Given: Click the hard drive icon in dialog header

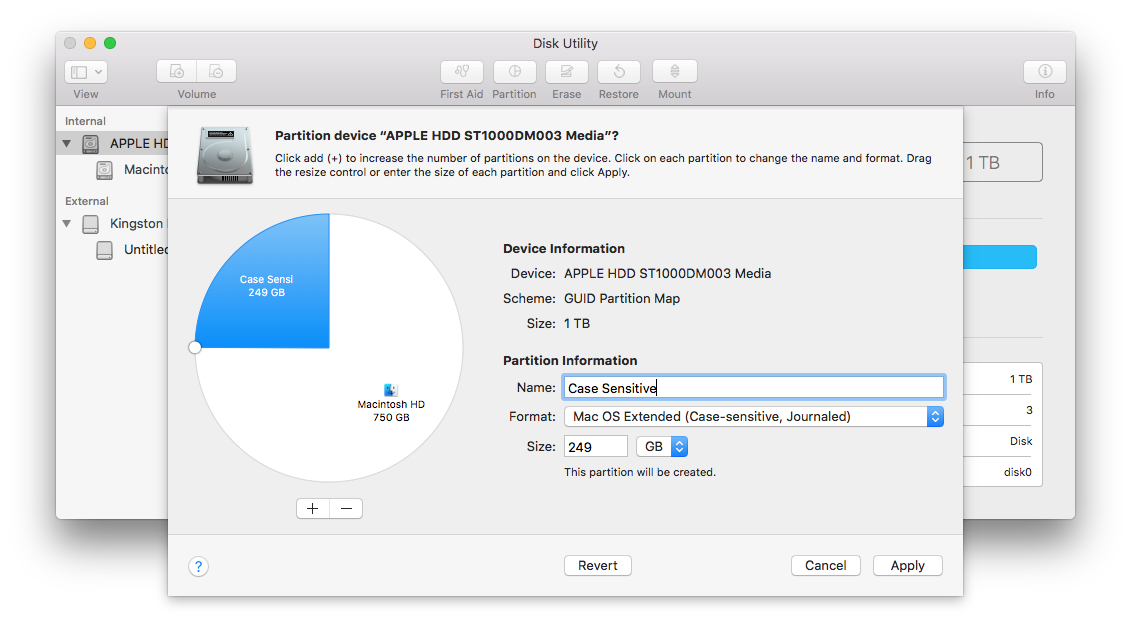Looking at the screenshot, I should 225,155.
